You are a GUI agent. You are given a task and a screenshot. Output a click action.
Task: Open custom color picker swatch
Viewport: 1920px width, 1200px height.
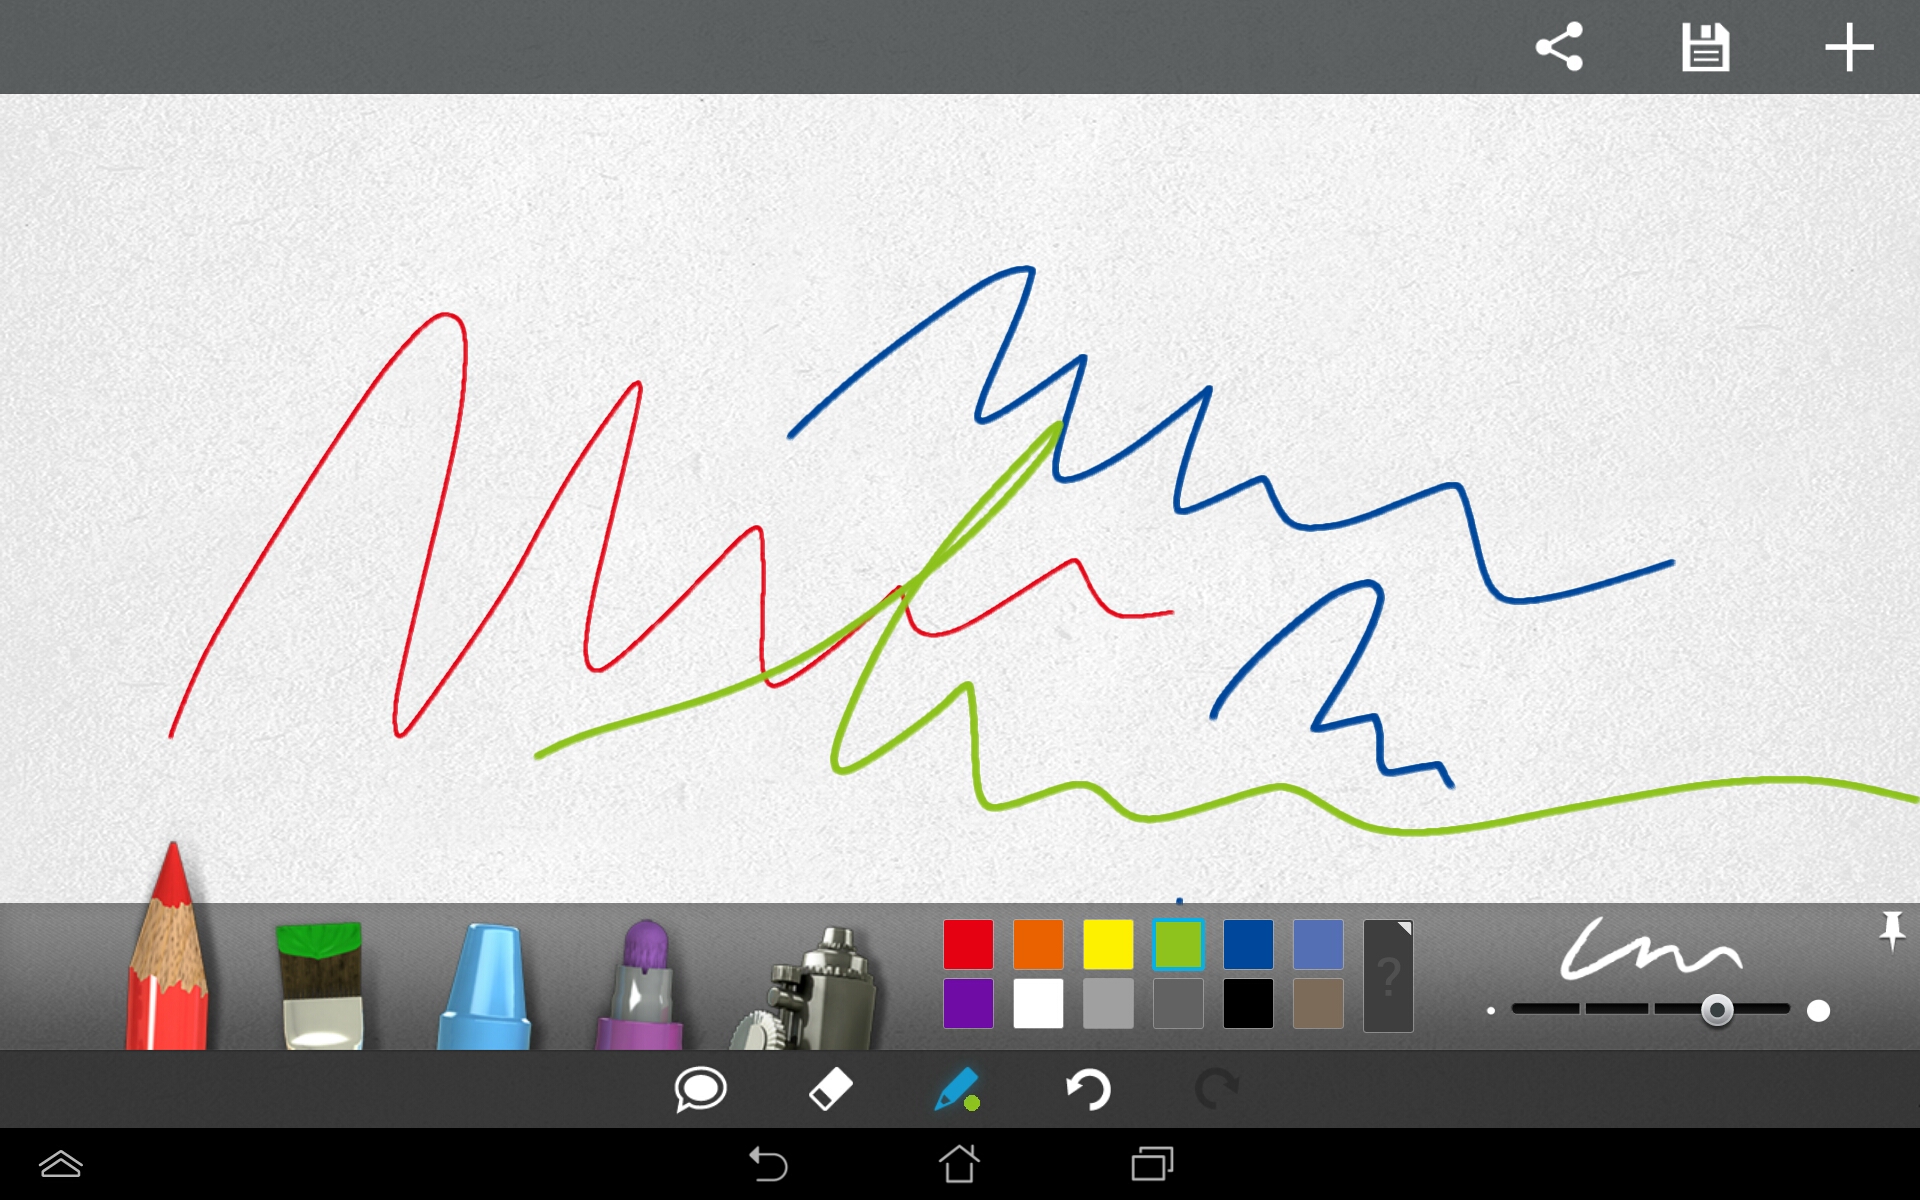(1388, 975)
